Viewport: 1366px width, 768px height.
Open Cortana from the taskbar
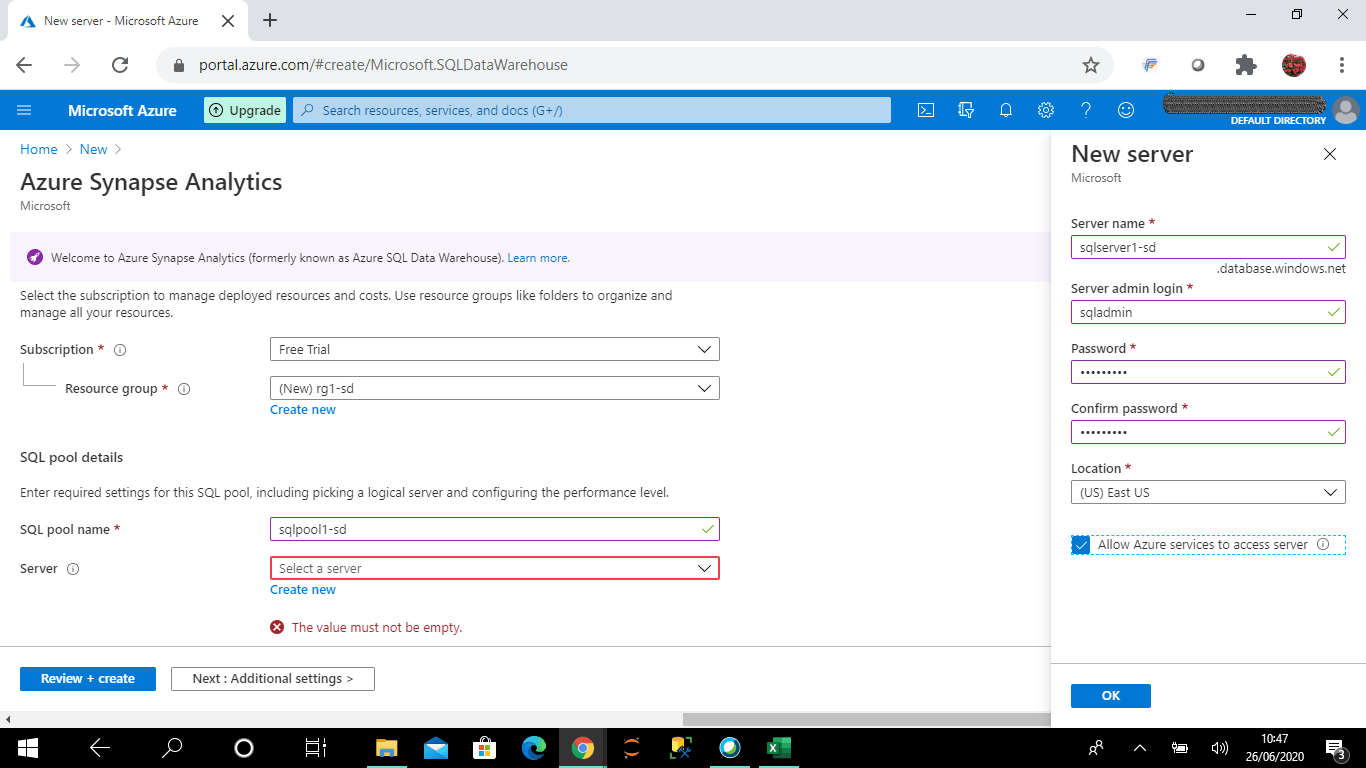click(x=244, y=747)
